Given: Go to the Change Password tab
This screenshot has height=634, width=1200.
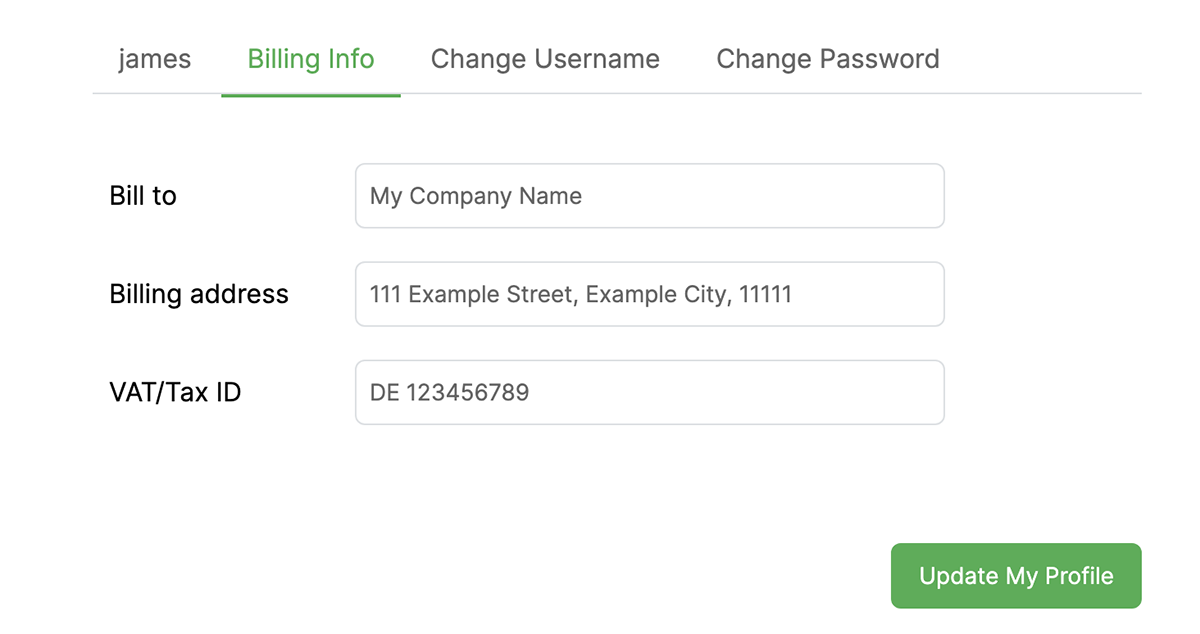Looking at the screenshot, I should tap(827, 59).
